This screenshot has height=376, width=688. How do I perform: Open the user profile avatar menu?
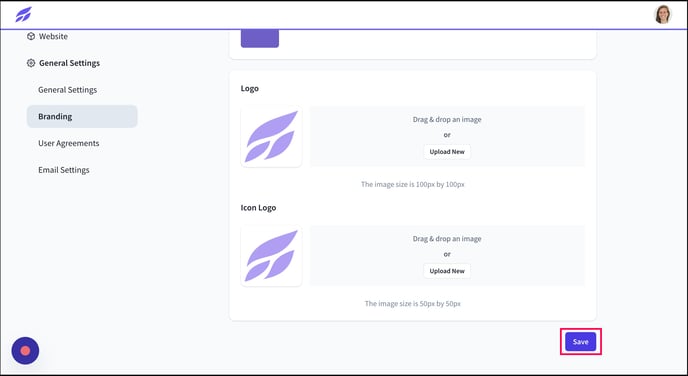tap(663, 14)
